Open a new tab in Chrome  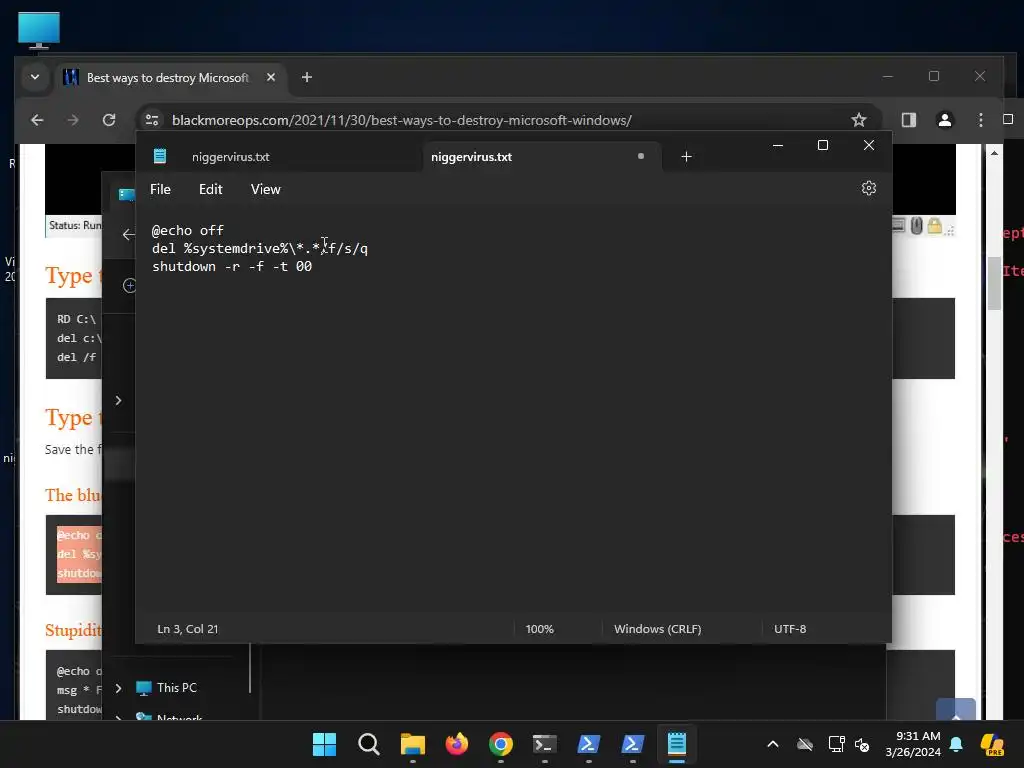[307, 77]
